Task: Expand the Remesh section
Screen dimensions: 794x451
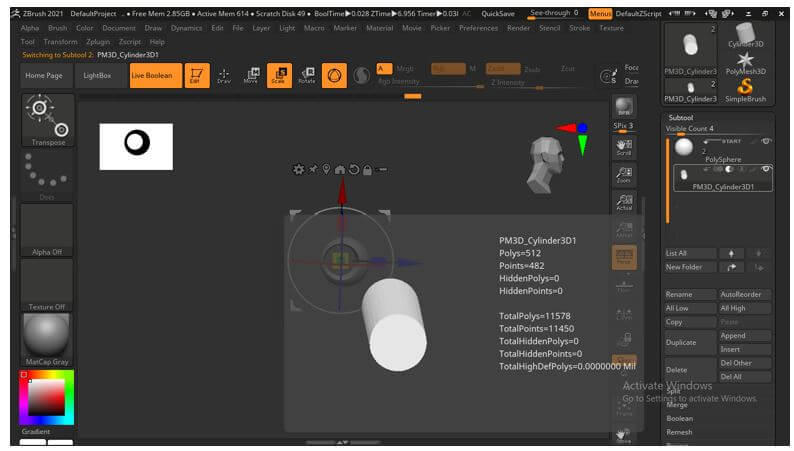Action: point(679,432)
